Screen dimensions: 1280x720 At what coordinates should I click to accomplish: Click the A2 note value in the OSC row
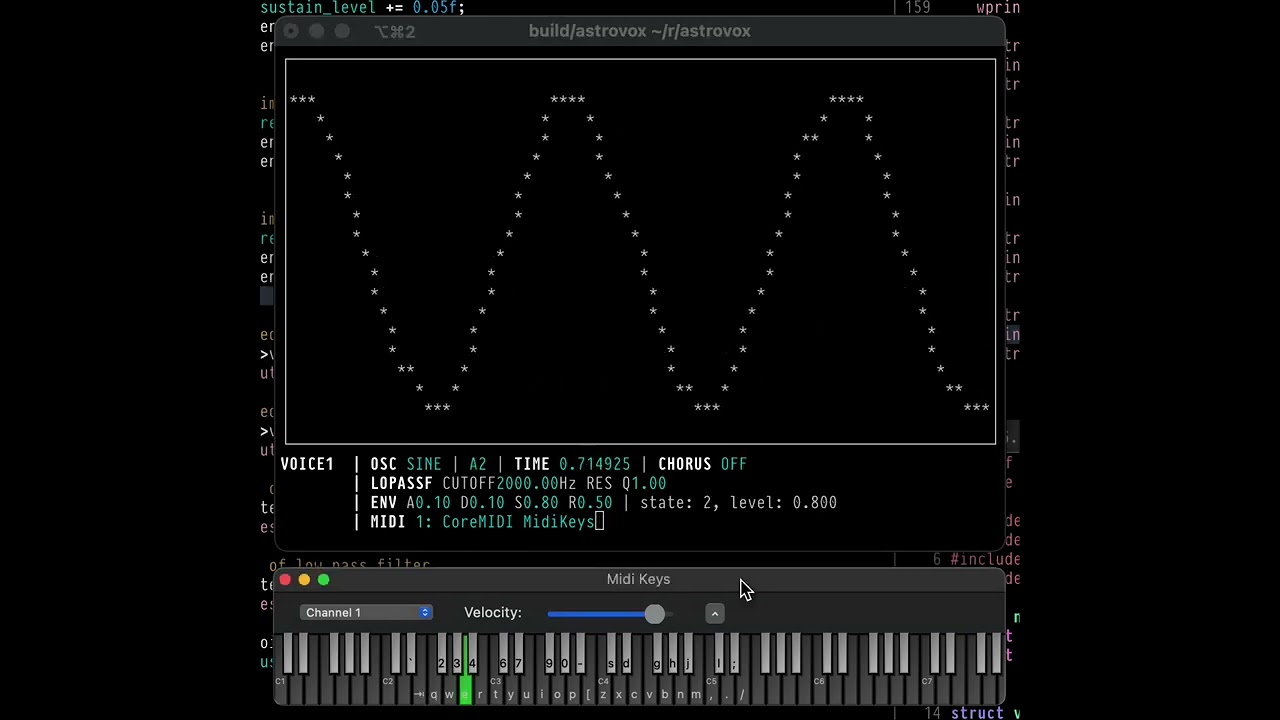[478, 464]
